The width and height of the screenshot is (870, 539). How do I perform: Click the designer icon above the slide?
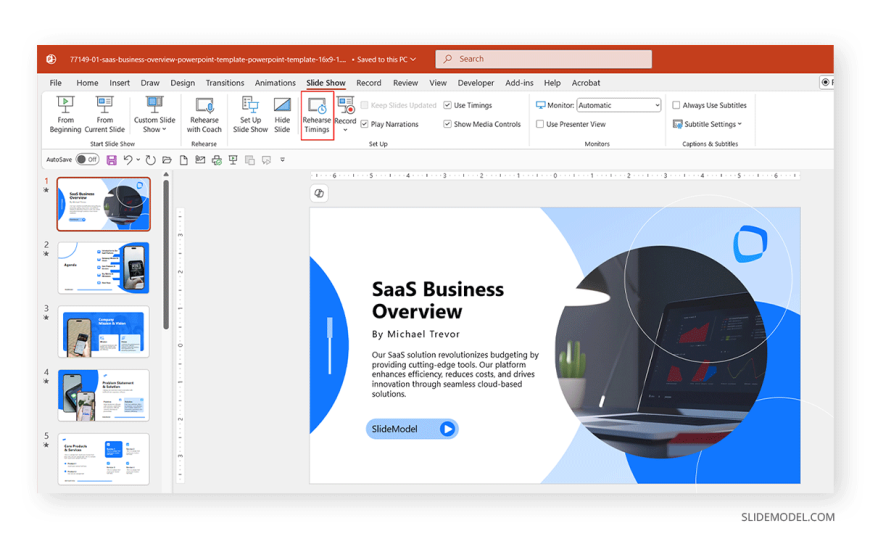point(319,193)
